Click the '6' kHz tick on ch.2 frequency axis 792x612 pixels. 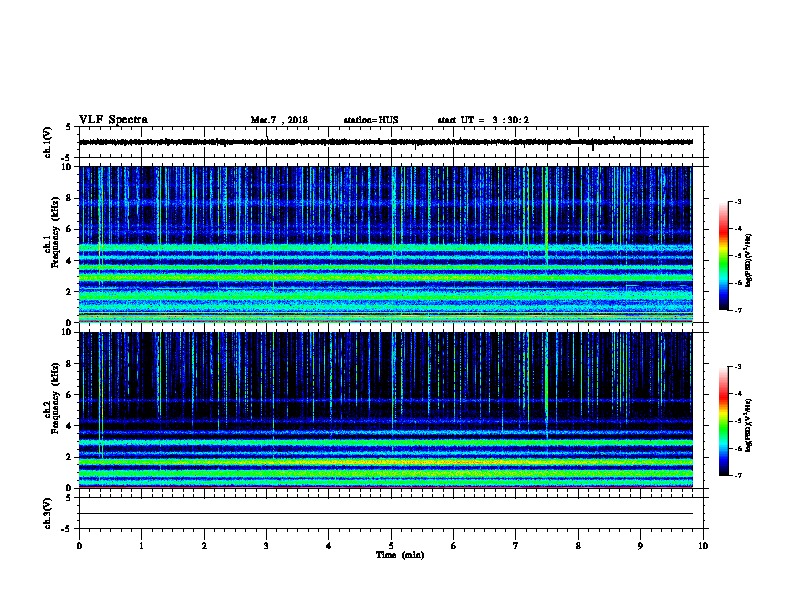click(69, 394)
